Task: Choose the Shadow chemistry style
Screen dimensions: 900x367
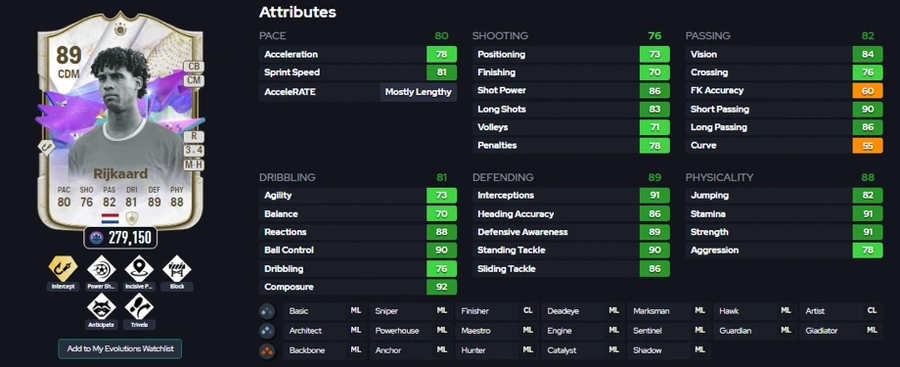Action: tap(669, 350)
